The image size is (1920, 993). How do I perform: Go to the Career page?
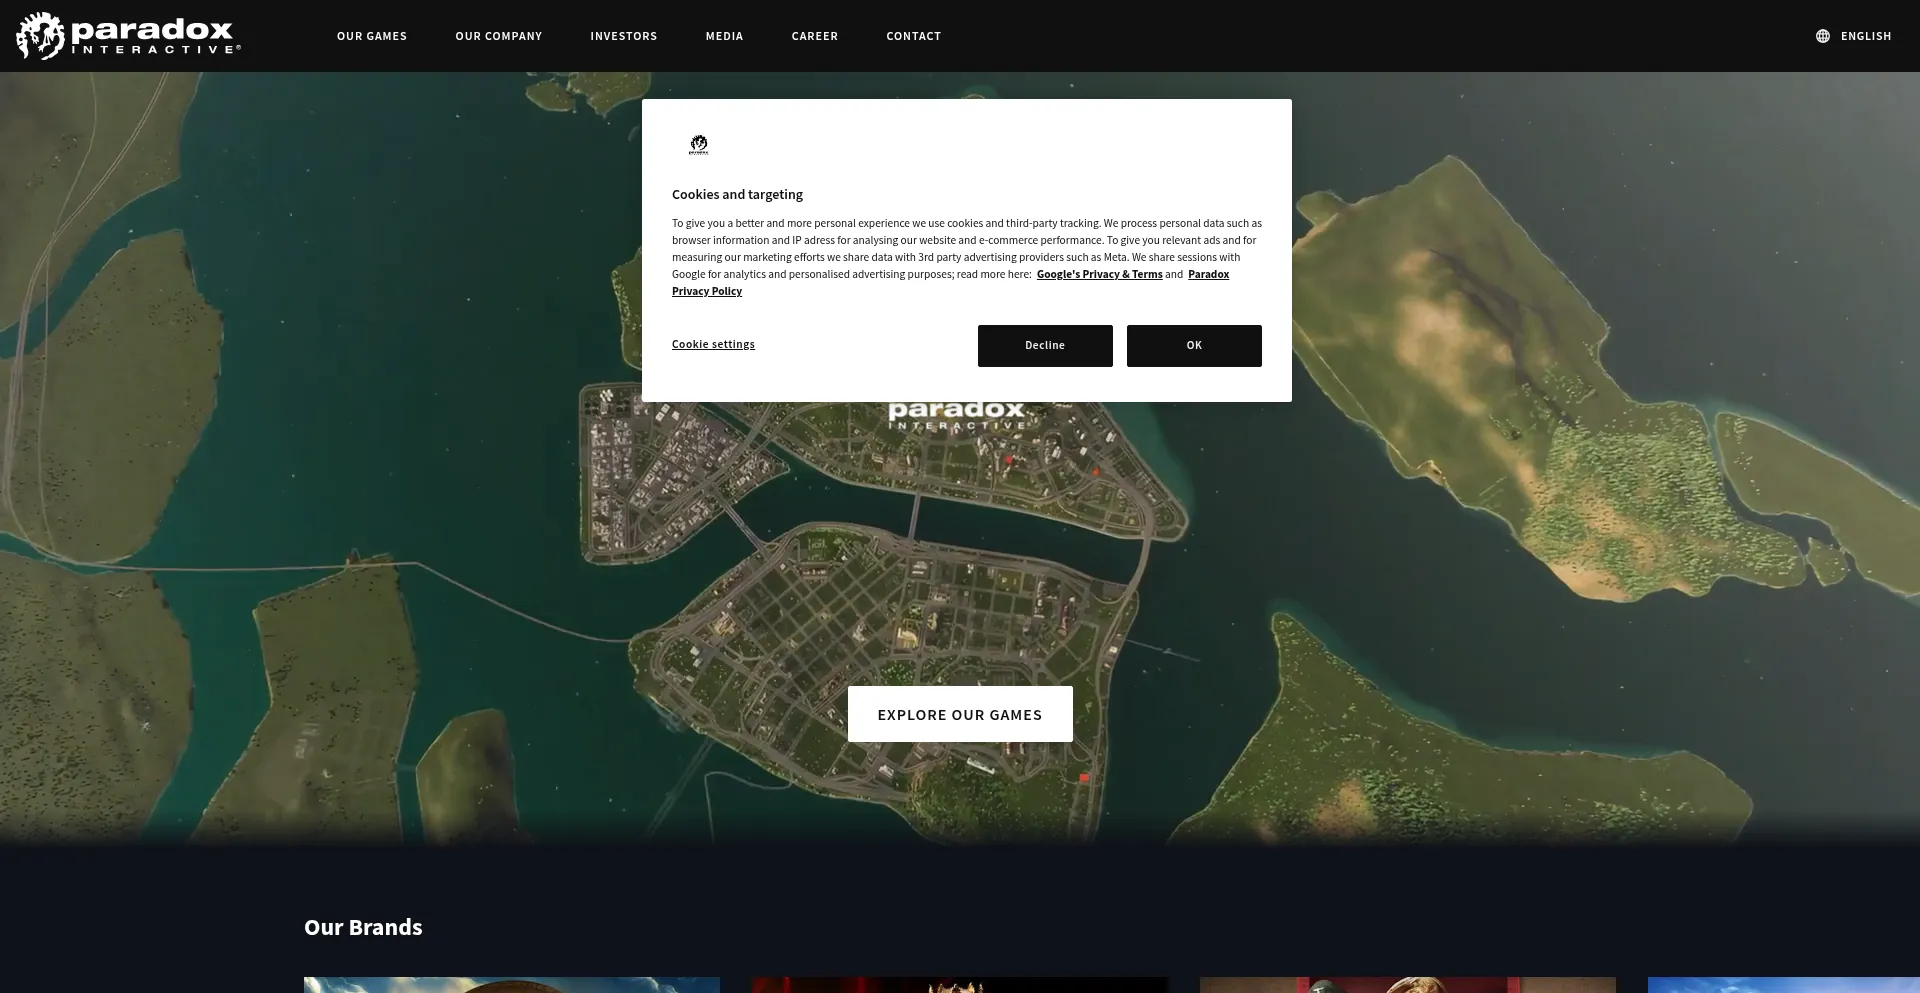815,36
